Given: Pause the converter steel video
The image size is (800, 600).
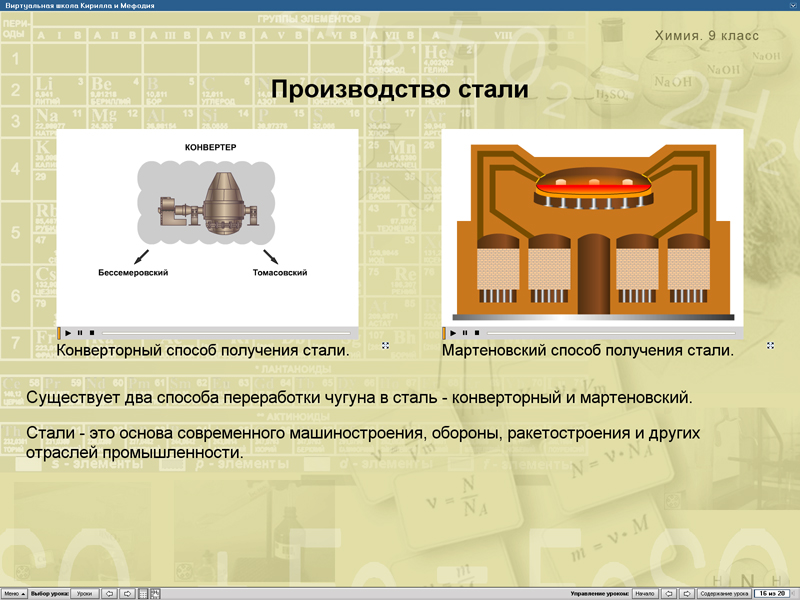Looking at the screenshot, I should (80, 330).
